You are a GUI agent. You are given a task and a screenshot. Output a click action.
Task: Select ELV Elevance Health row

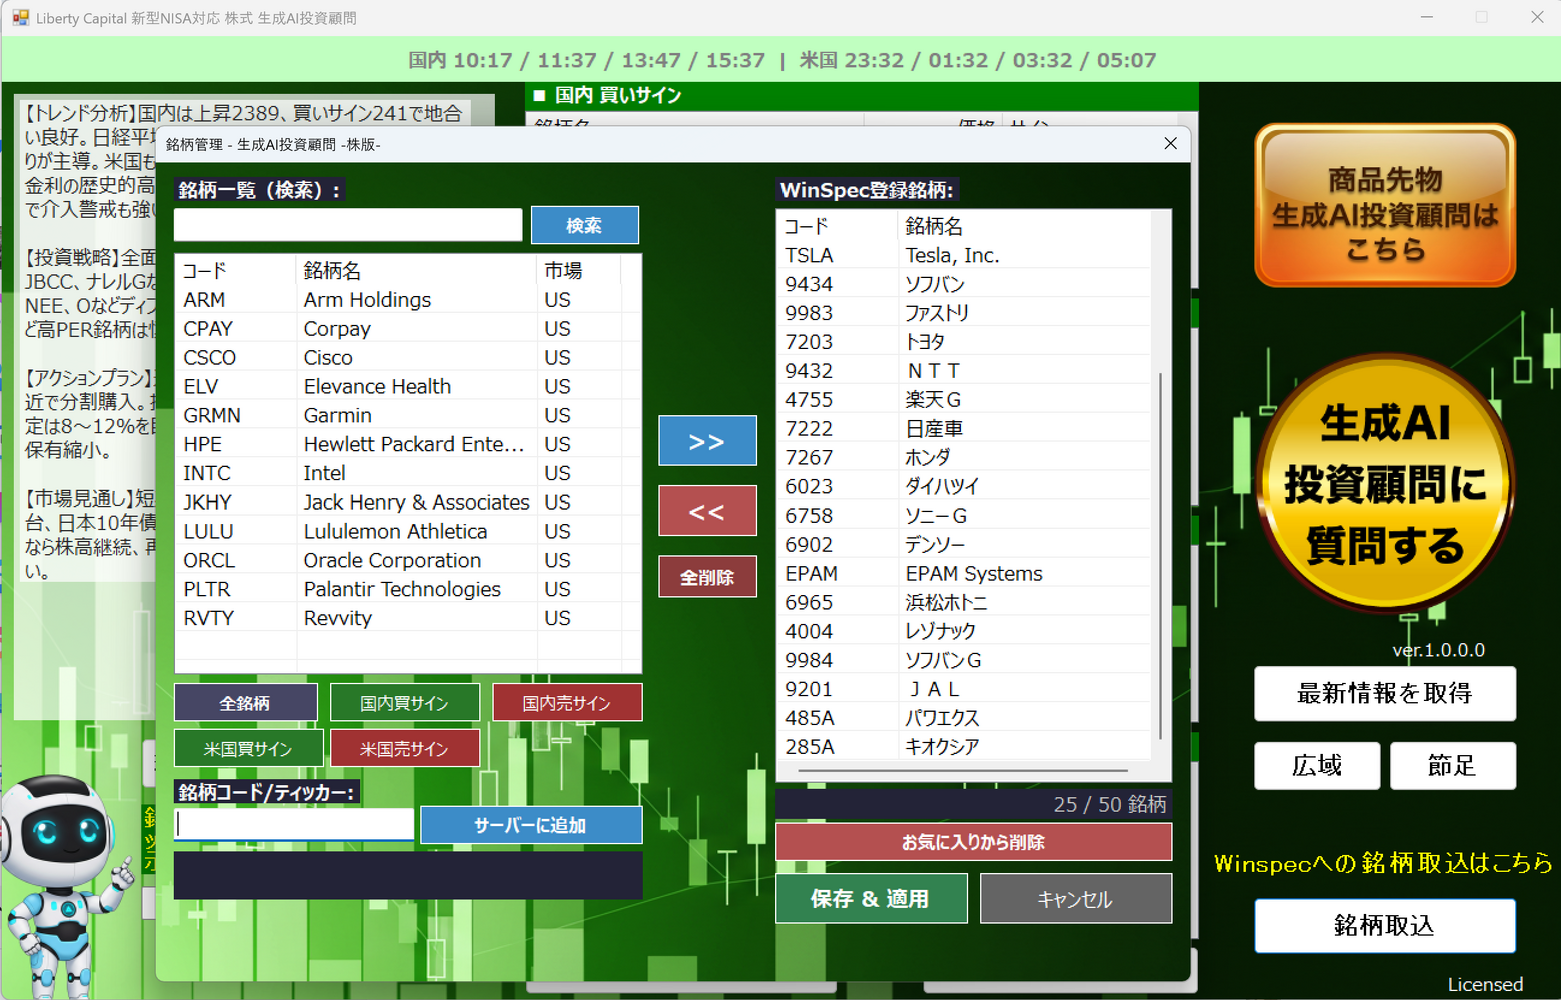408,387
